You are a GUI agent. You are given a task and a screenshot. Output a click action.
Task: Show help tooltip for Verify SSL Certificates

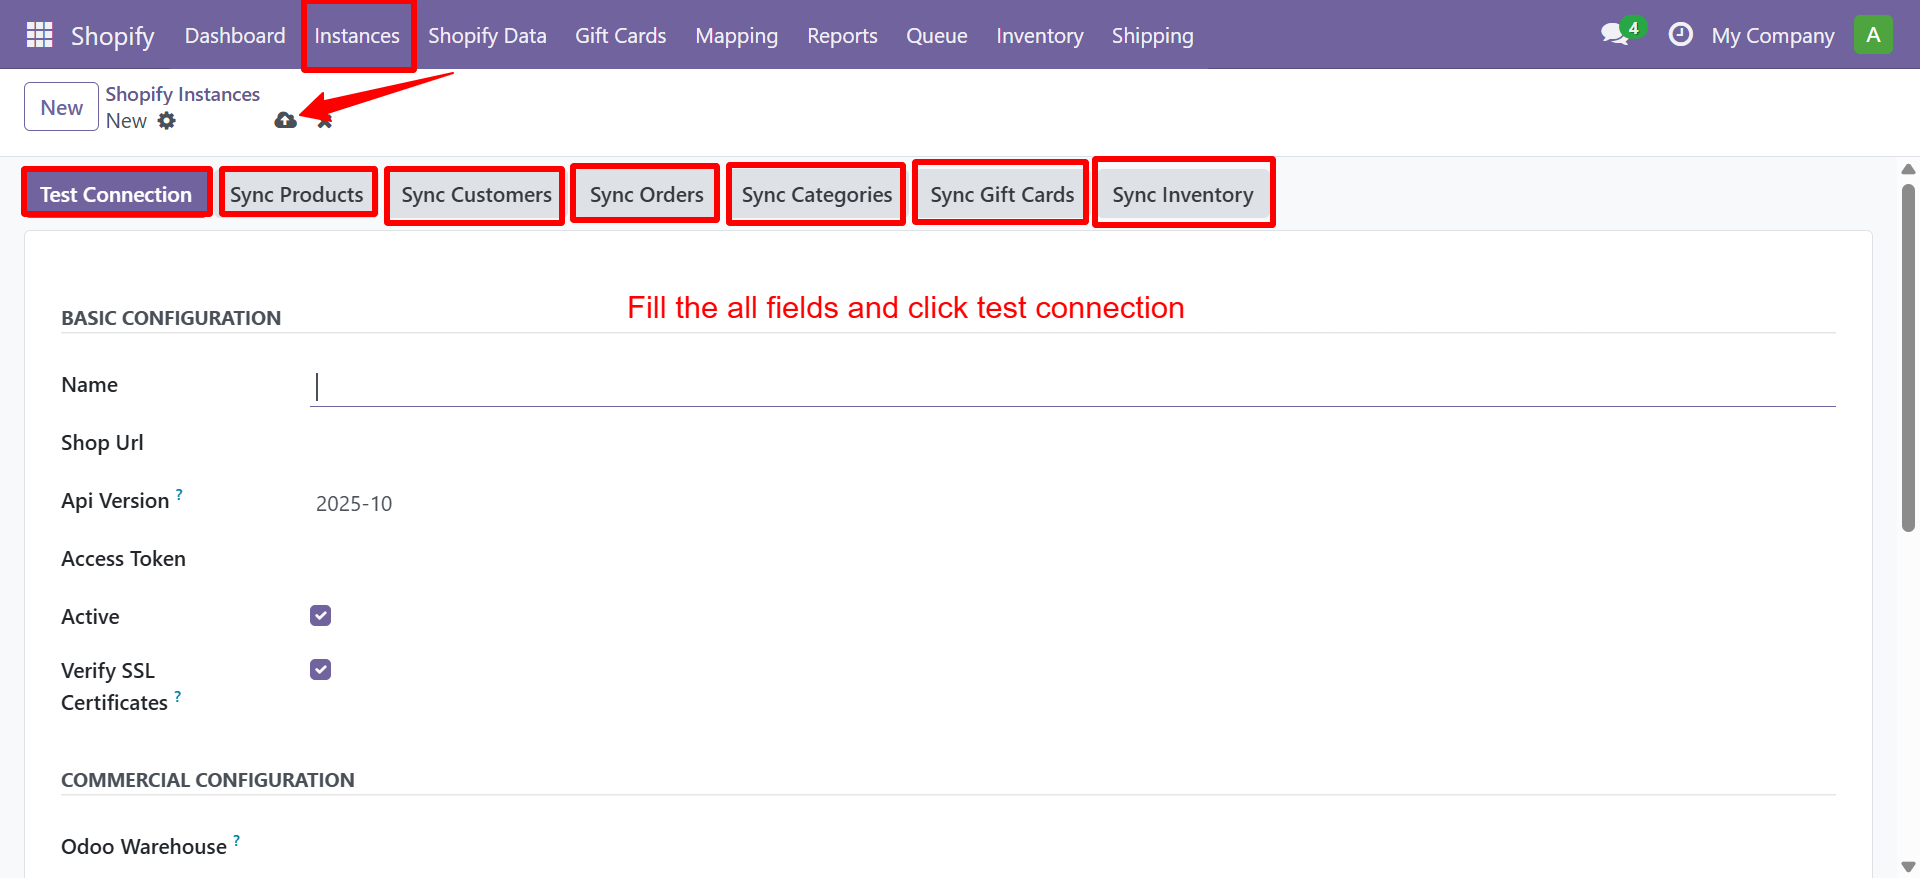point(178,696)
